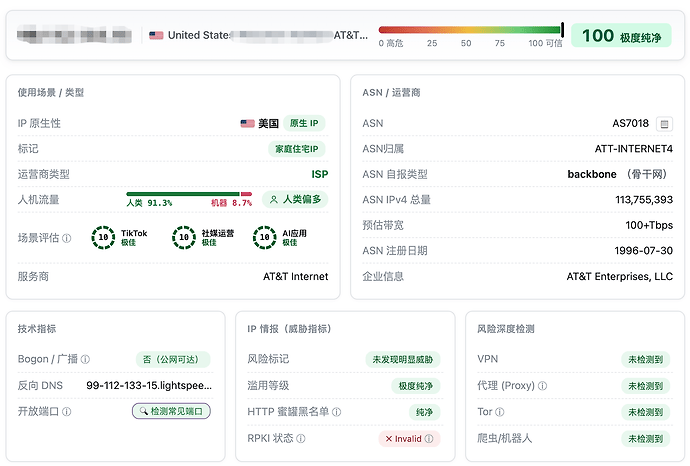The height and width of the screenshot is (466, 690).
Task: Click the 机器 8.7% label
Action: click(x=231, y=203)
